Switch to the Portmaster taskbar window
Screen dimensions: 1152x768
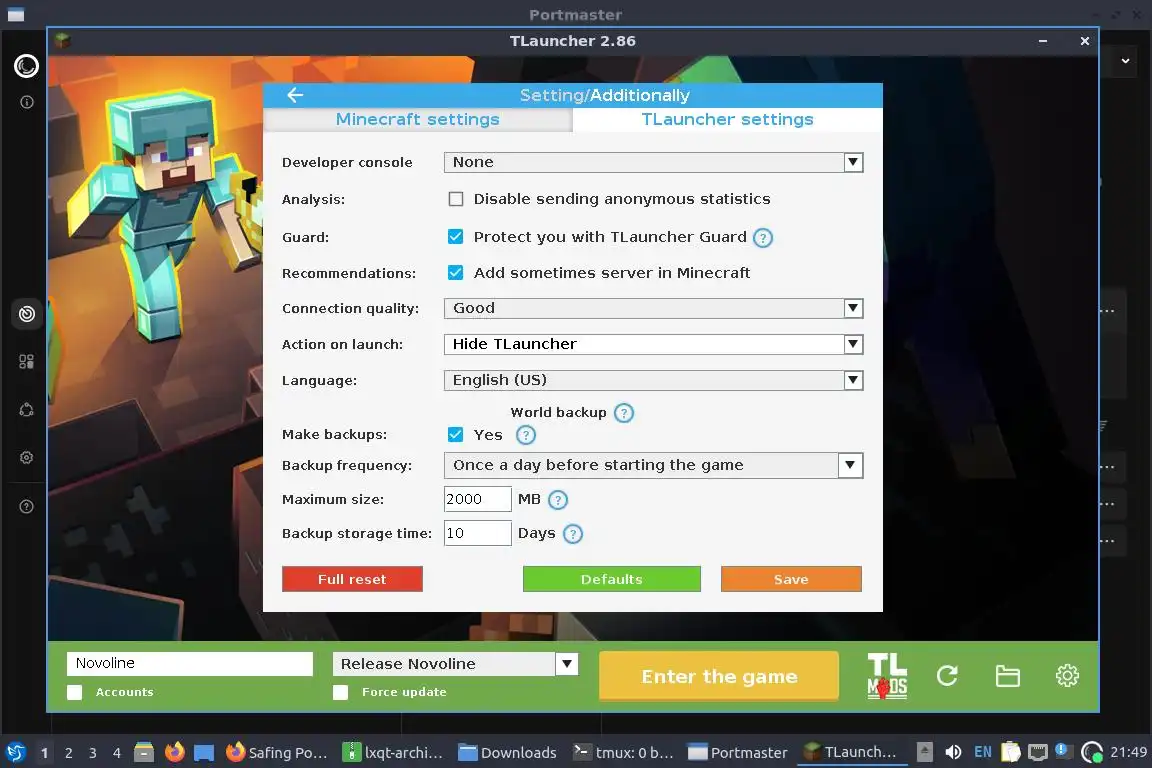click(738, 753)
